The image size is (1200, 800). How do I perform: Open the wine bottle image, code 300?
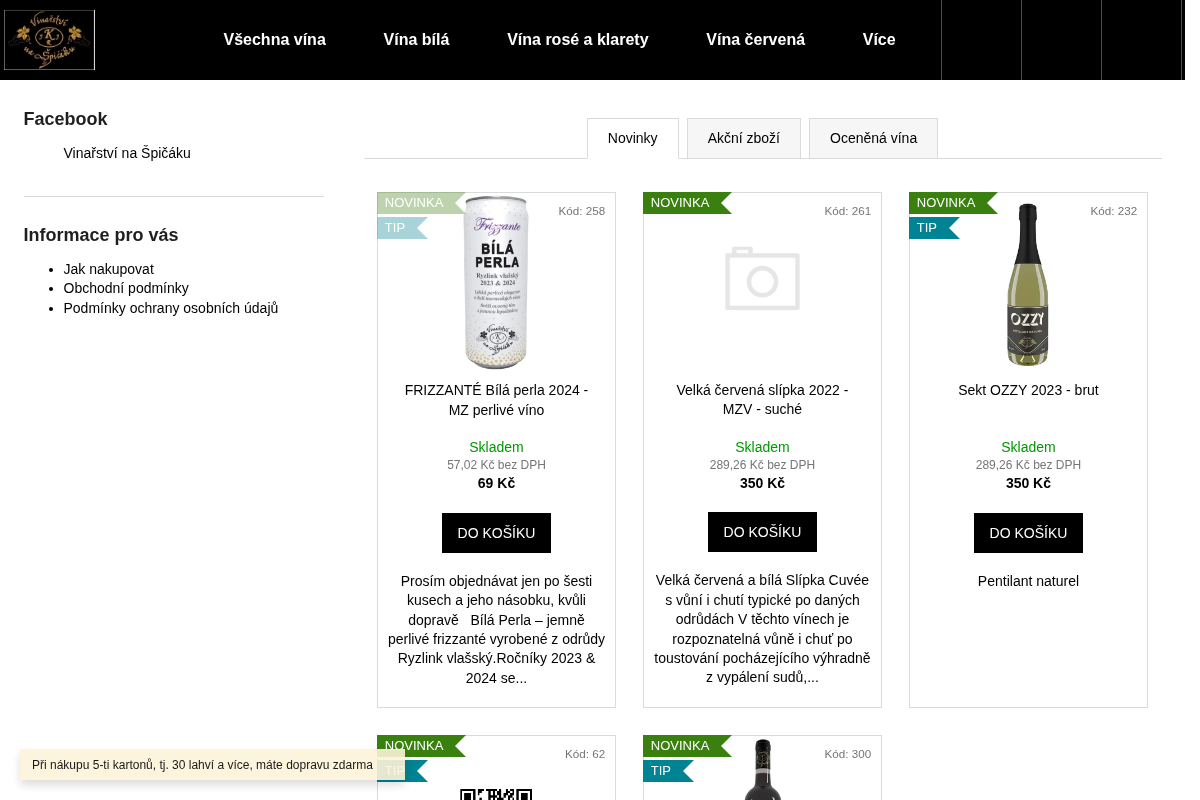pyautogui.click(x=762, y=769)
